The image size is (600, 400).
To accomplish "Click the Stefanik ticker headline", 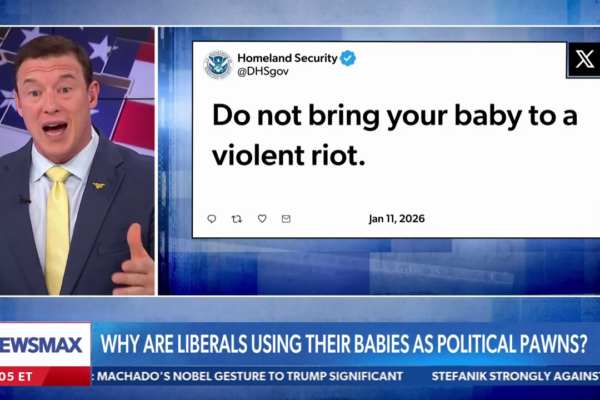I will (x=515, y=376).
